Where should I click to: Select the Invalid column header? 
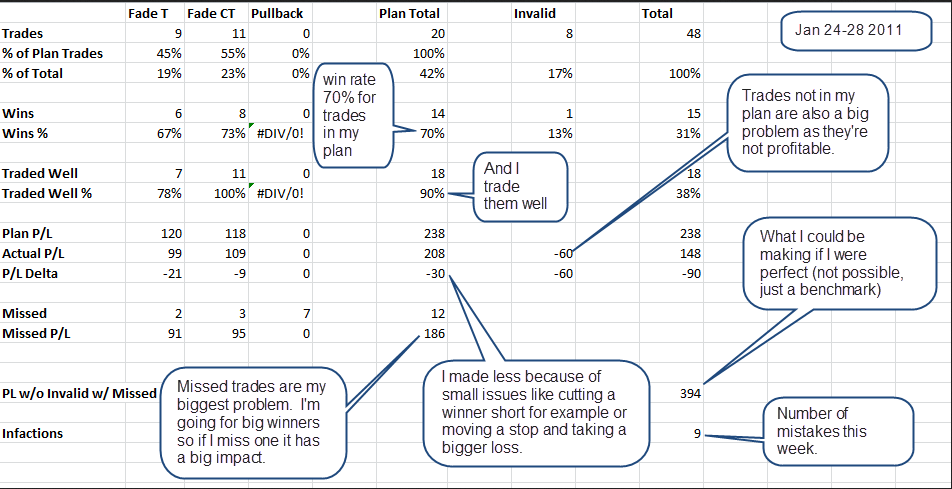point(533,13)
